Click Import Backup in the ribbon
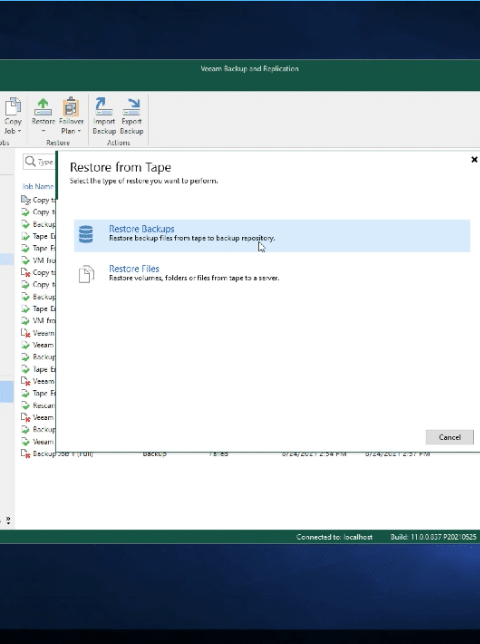 (x=104, y=116)
